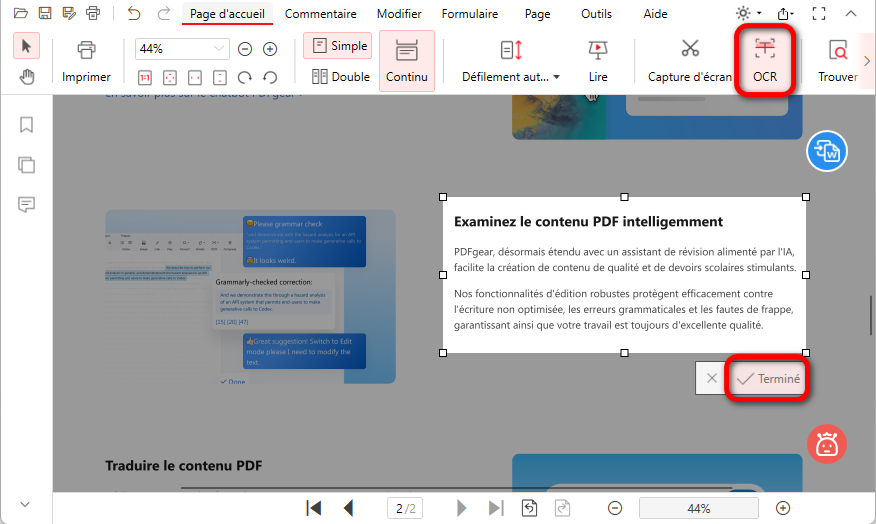Switch to Simple page view

click(338, 46)
